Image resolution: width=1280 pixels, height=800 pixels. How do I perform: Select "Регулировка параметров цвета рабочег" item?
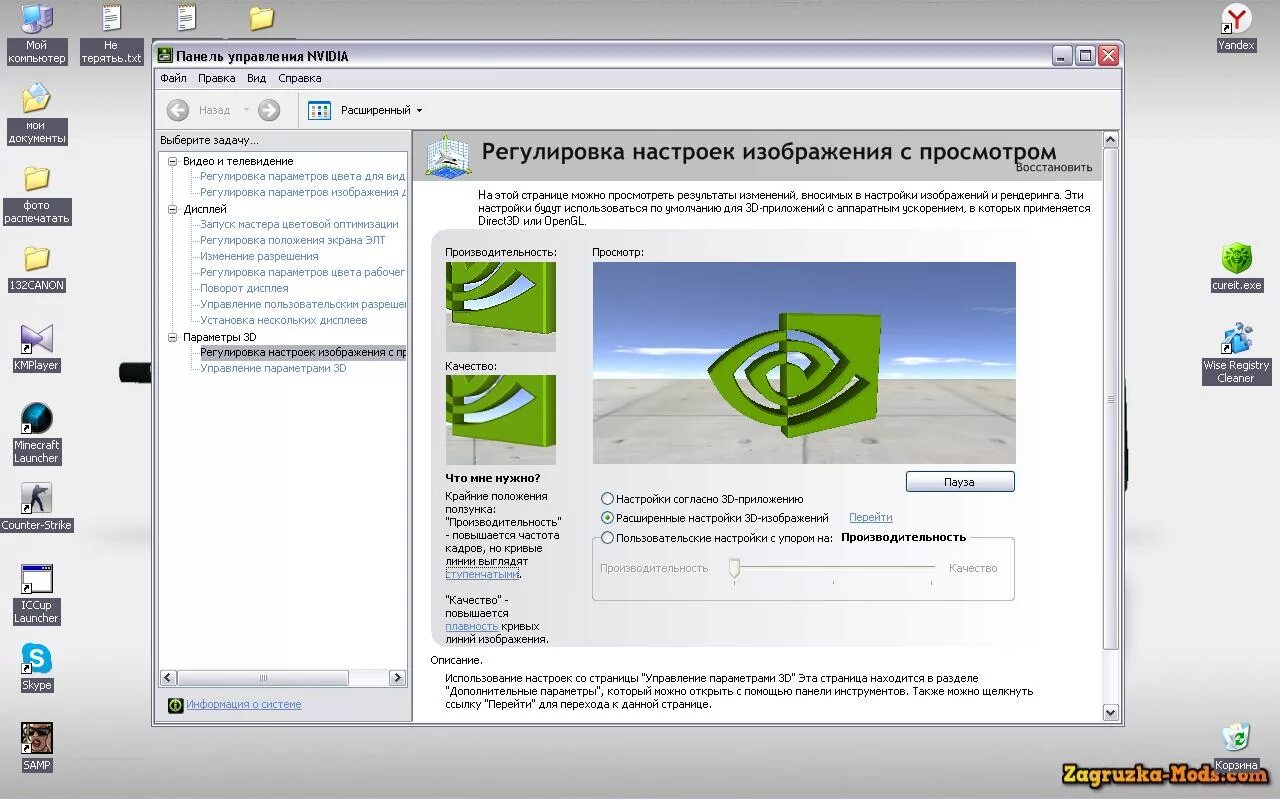pyautogui.click(x=302, y=273)
